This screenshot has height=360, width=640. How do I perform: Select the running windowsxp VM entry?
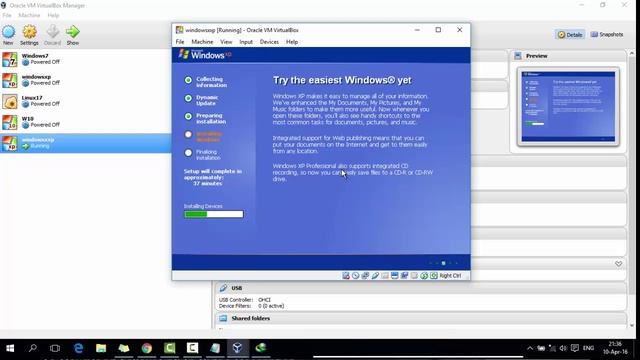pos(85,143)
